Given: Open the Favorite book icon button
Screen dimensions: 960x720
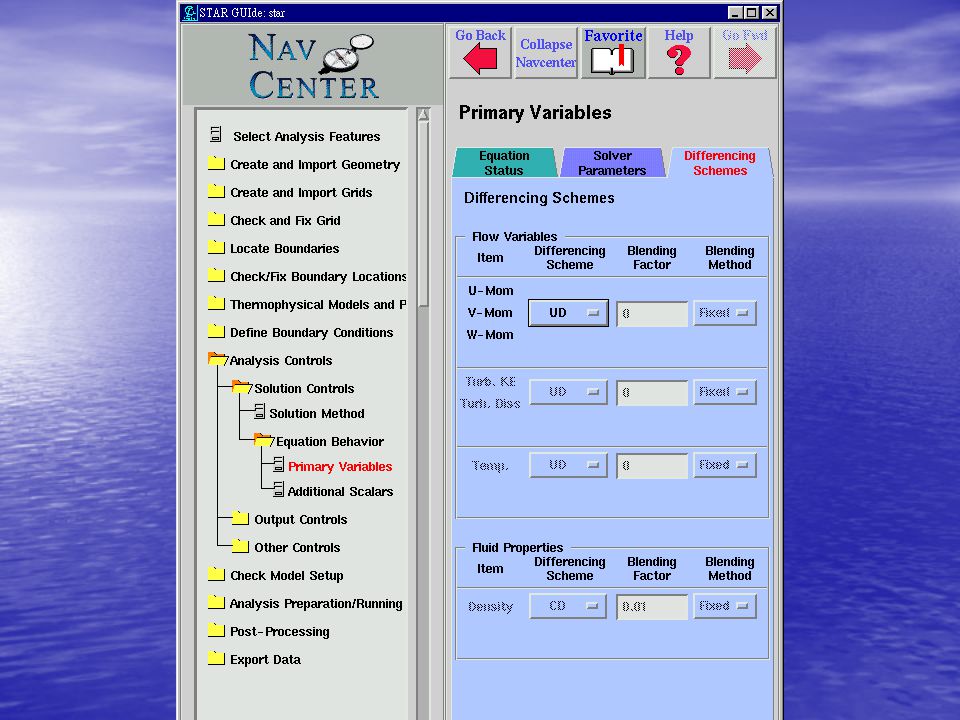Looking at the screenshot, I should pos(613,53).
